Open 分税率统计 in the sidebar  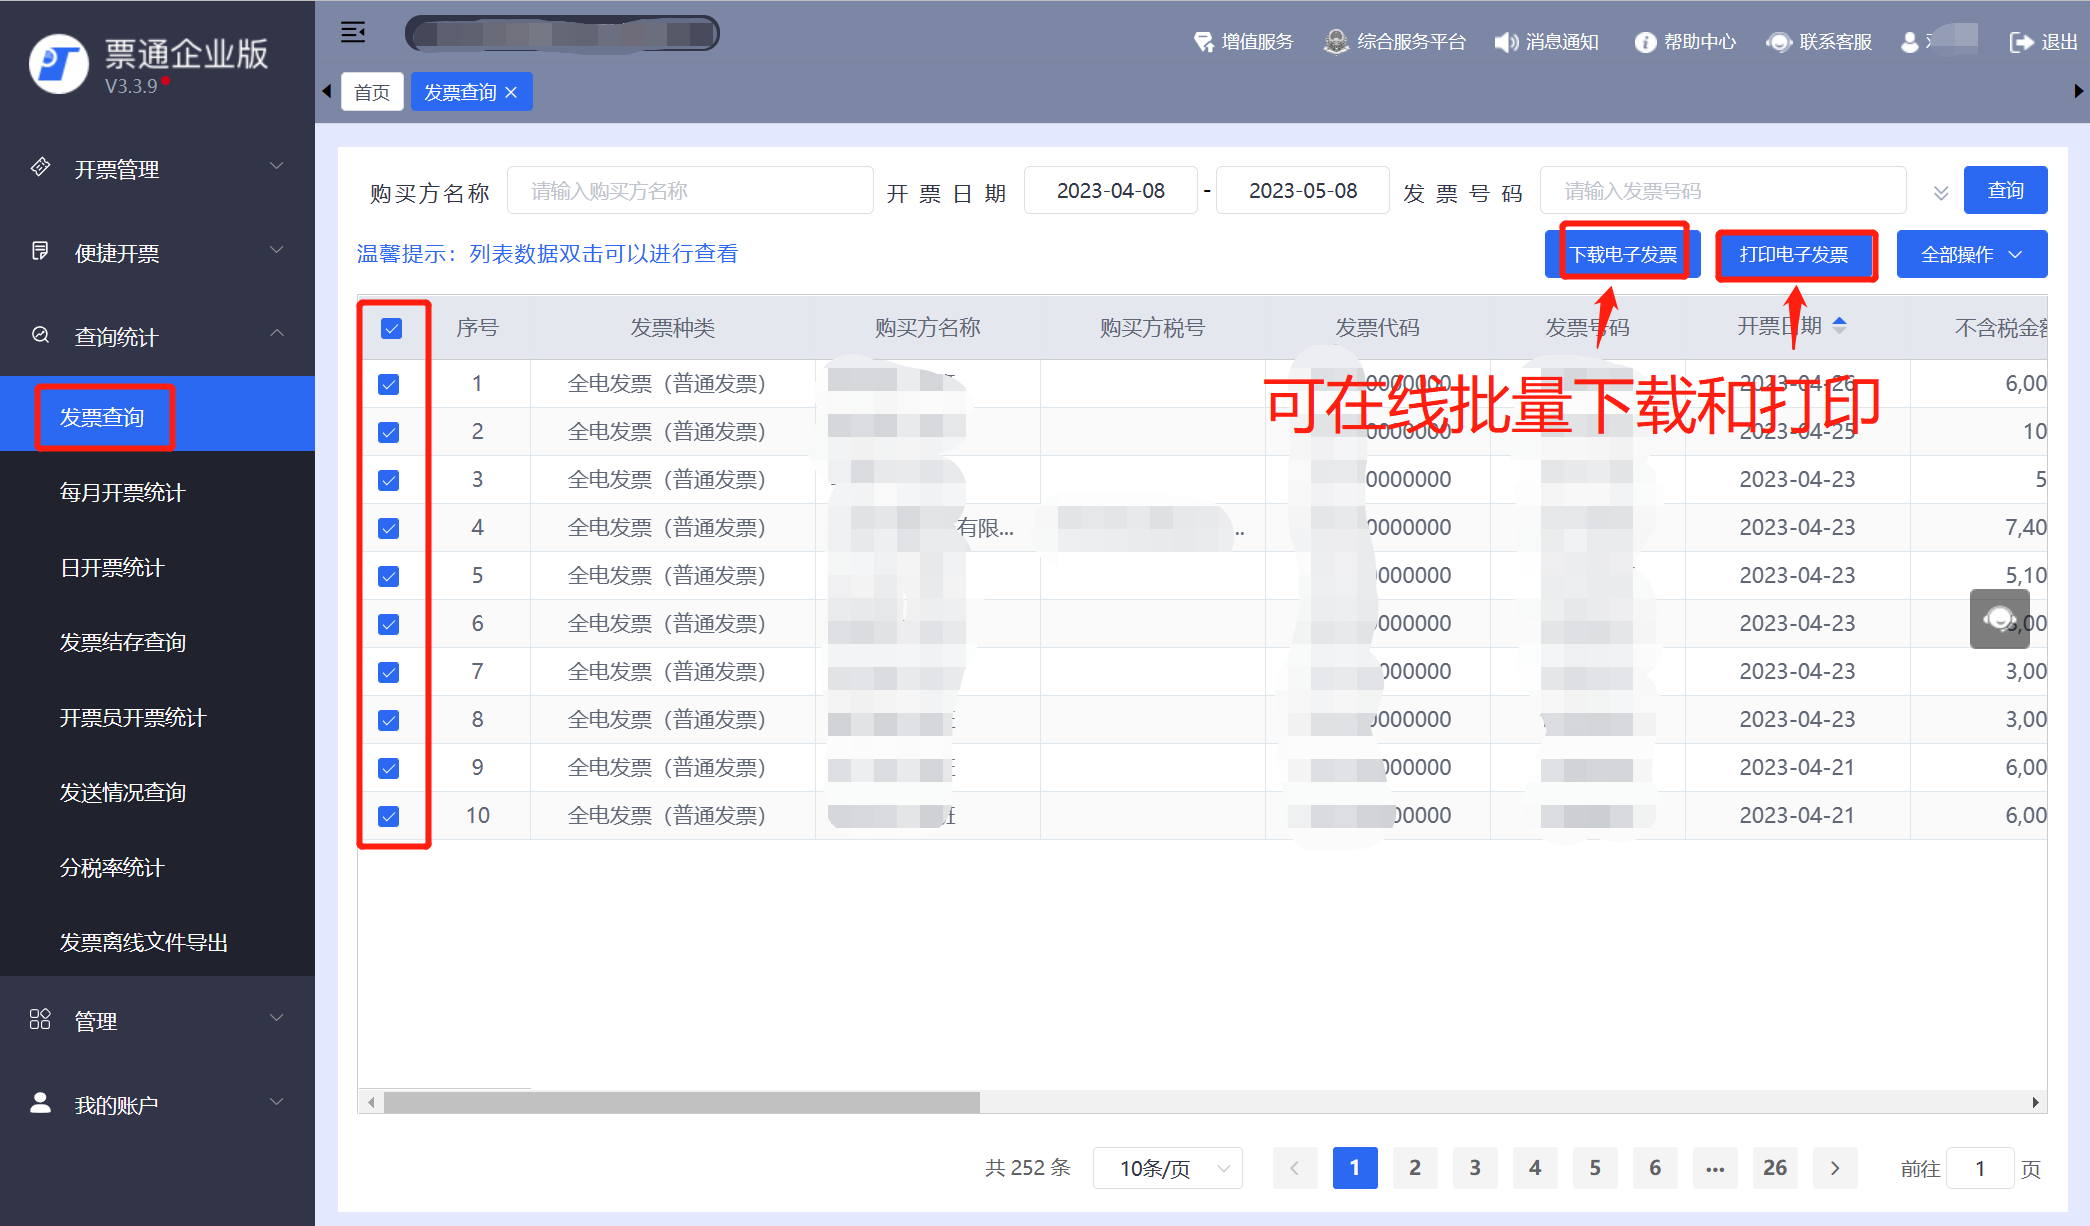157,867
